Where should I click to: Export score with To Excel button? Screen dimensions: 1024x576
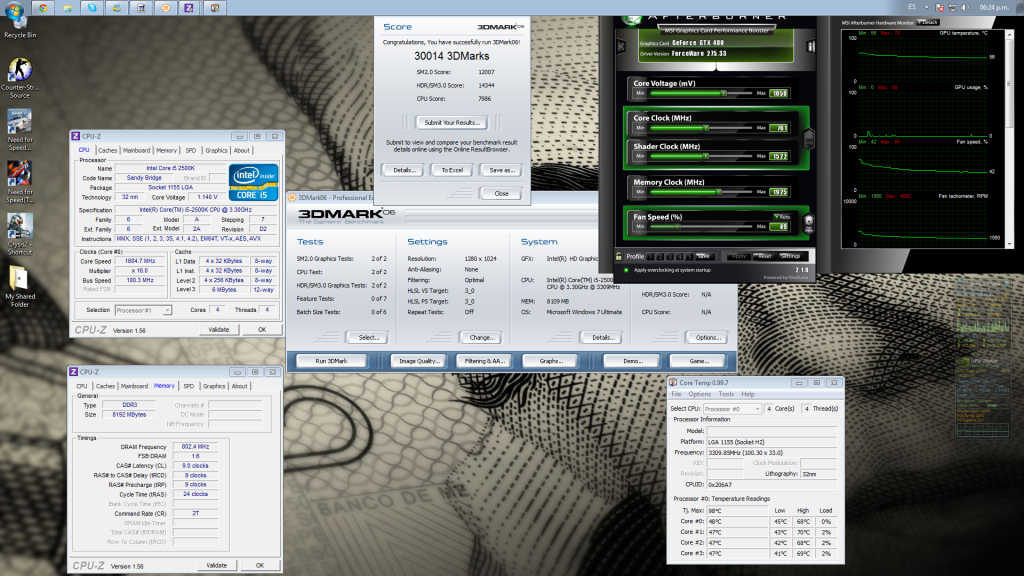coord(452,170)
